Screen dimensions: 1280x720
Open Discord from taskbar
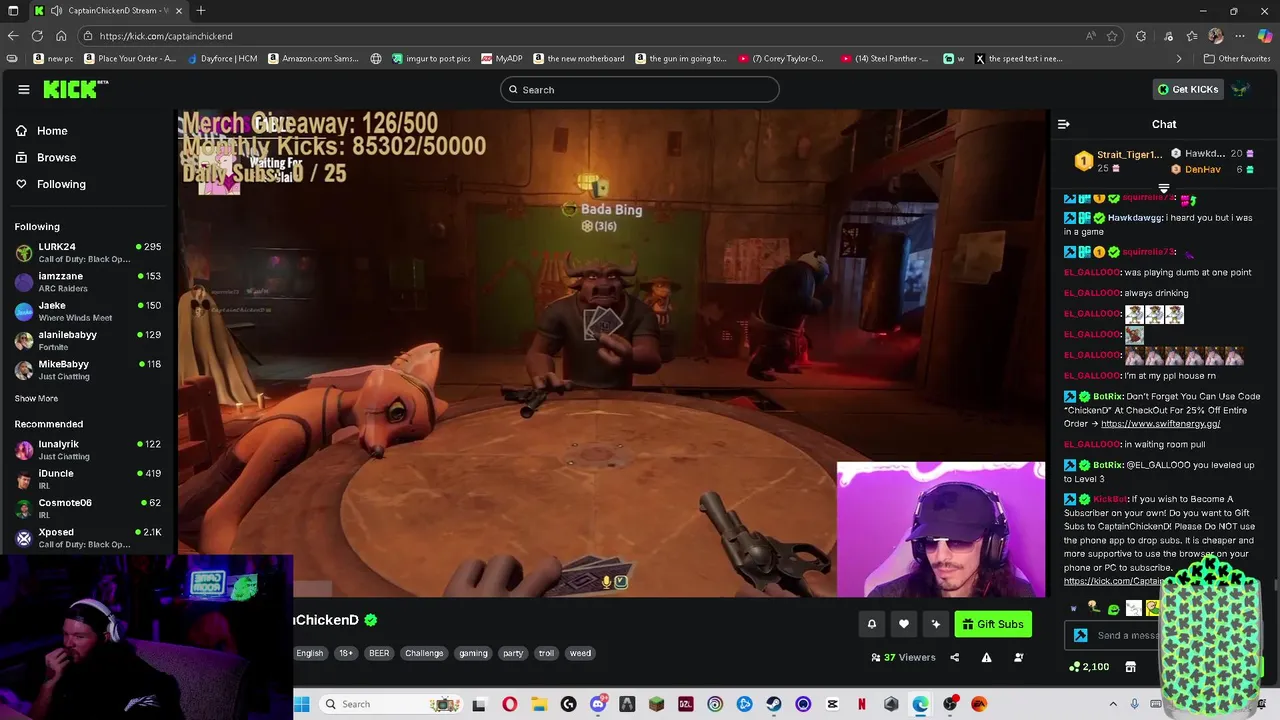click(598, 704)
